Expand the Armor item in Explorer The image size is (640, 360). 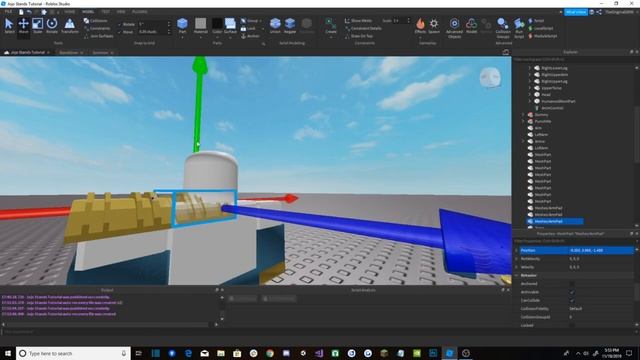click(x=523, y=141)
